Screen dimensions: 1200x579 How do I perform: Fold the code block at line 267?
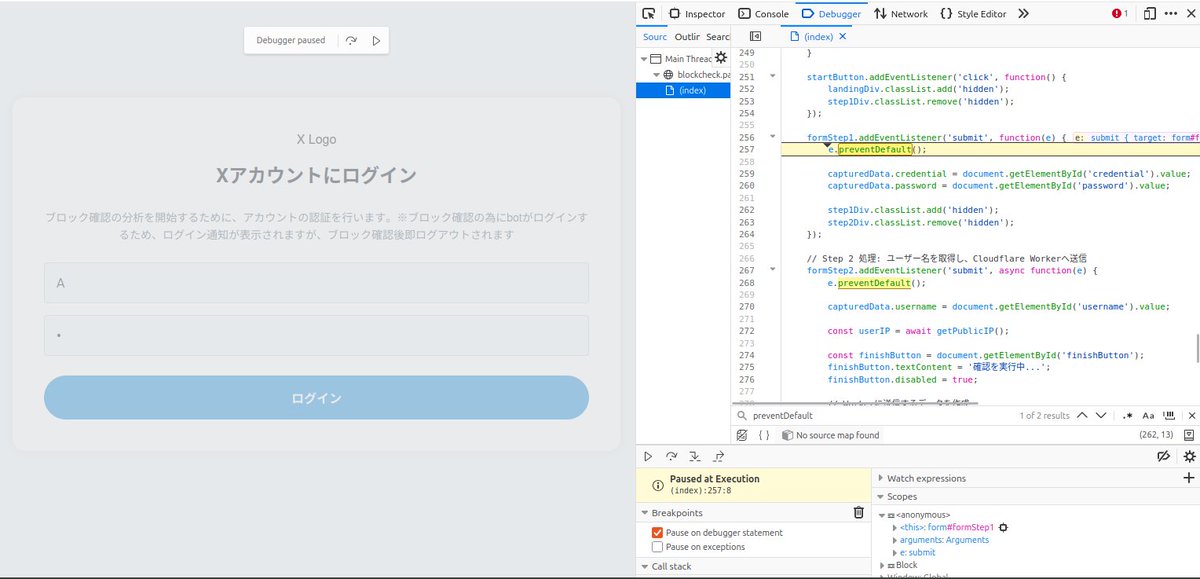(x=772, y=270)
